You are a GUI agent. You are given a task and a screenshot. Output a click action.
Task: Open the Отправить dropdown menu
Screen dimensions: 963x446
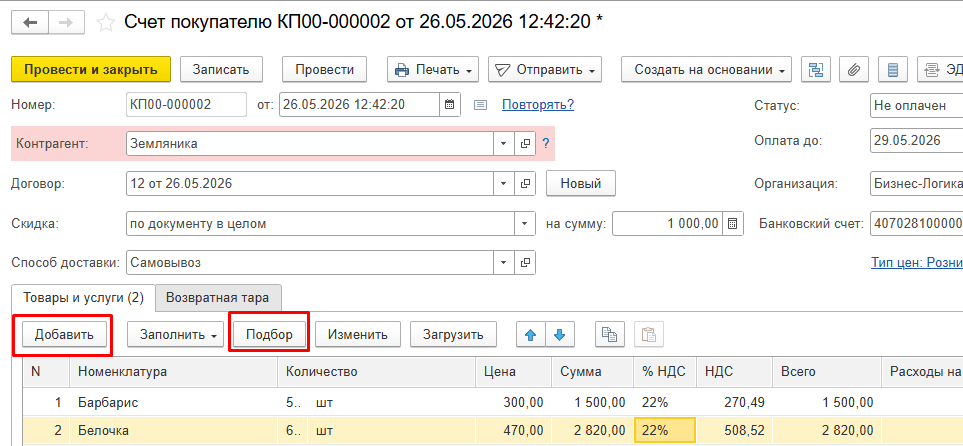(x=545, y=69)
